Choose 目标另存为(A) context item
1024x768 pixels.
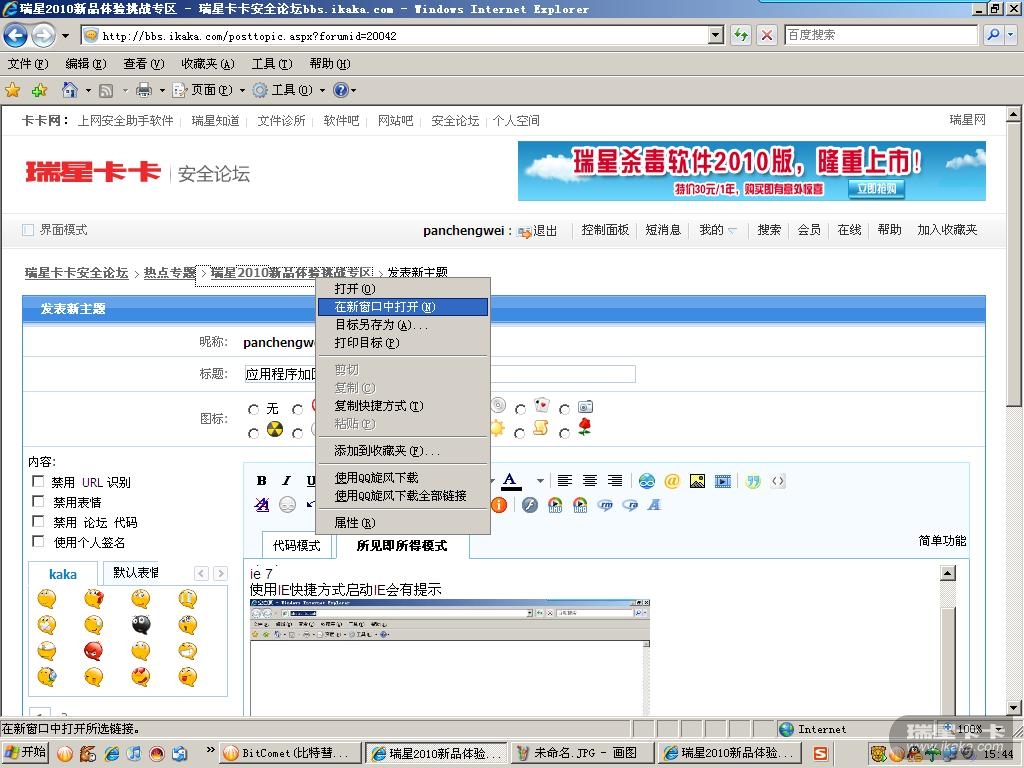pos(402,325)
